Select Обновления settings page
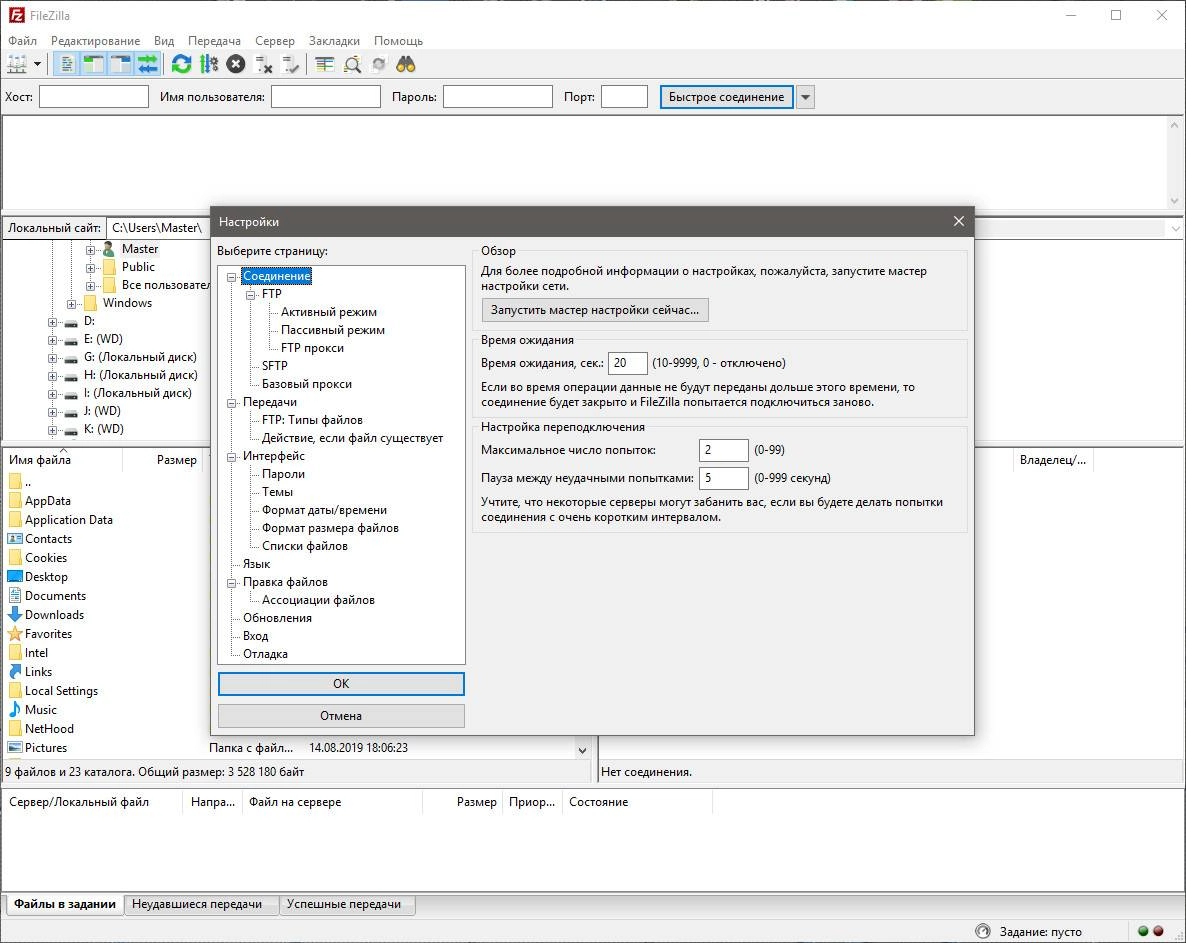The height and width of the screenshot is (943, 1186). tap(277, 618)
